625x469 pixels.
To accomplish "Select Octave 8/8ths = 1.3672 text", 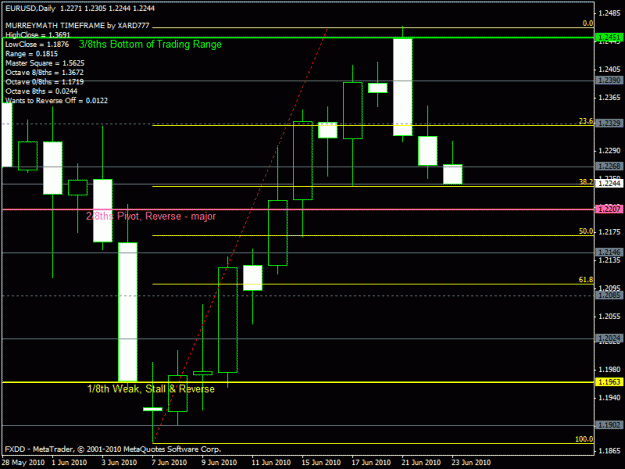I will (44, 73).
